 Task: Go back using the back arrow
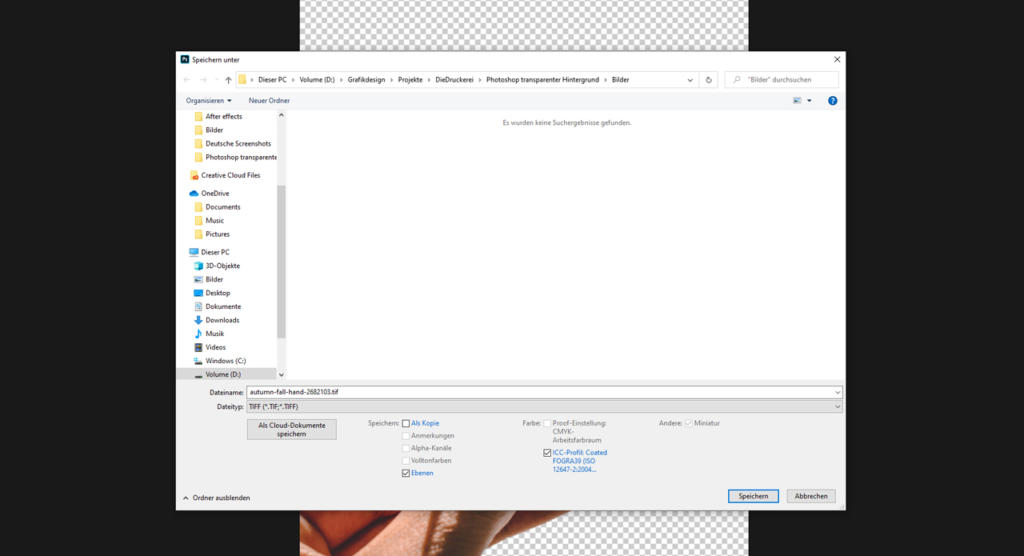point(187,80)
